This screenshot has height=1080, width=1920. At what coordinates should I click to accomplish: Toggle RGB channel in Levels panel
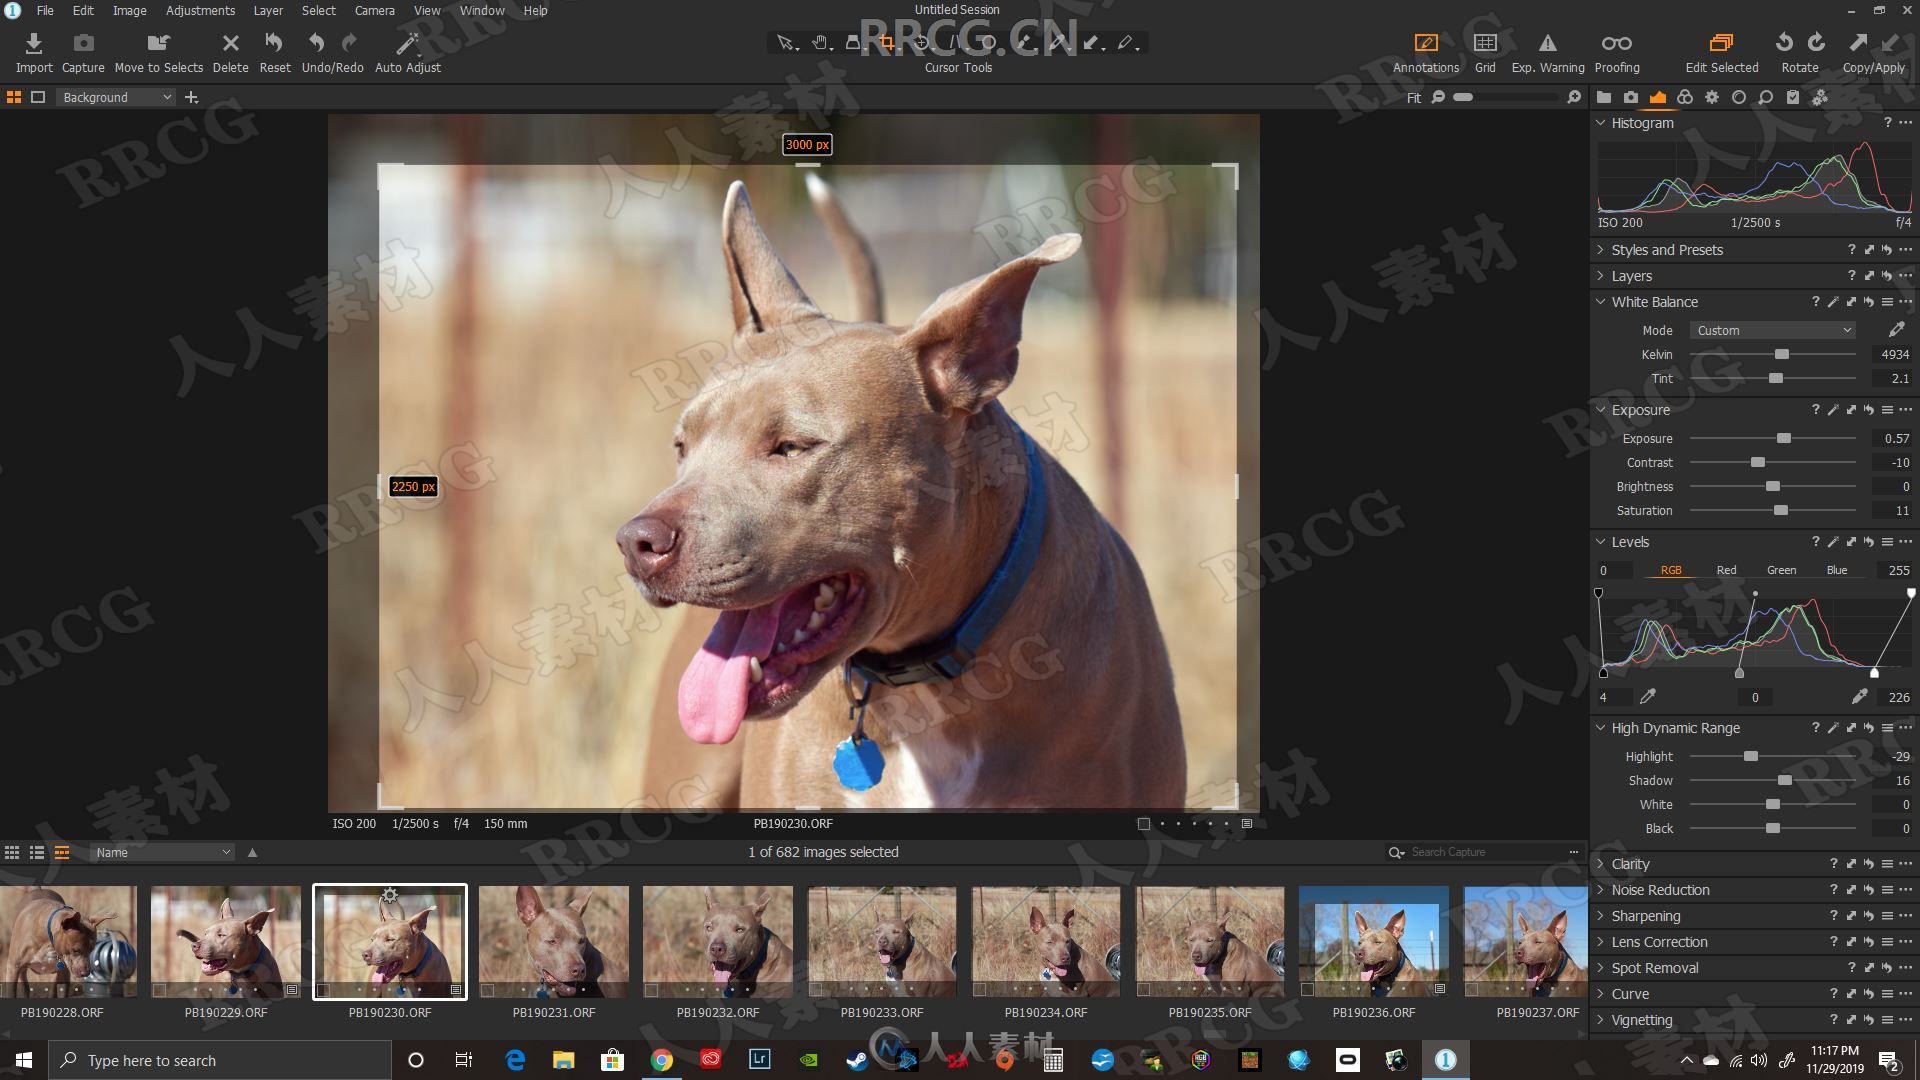(1669, 568)
